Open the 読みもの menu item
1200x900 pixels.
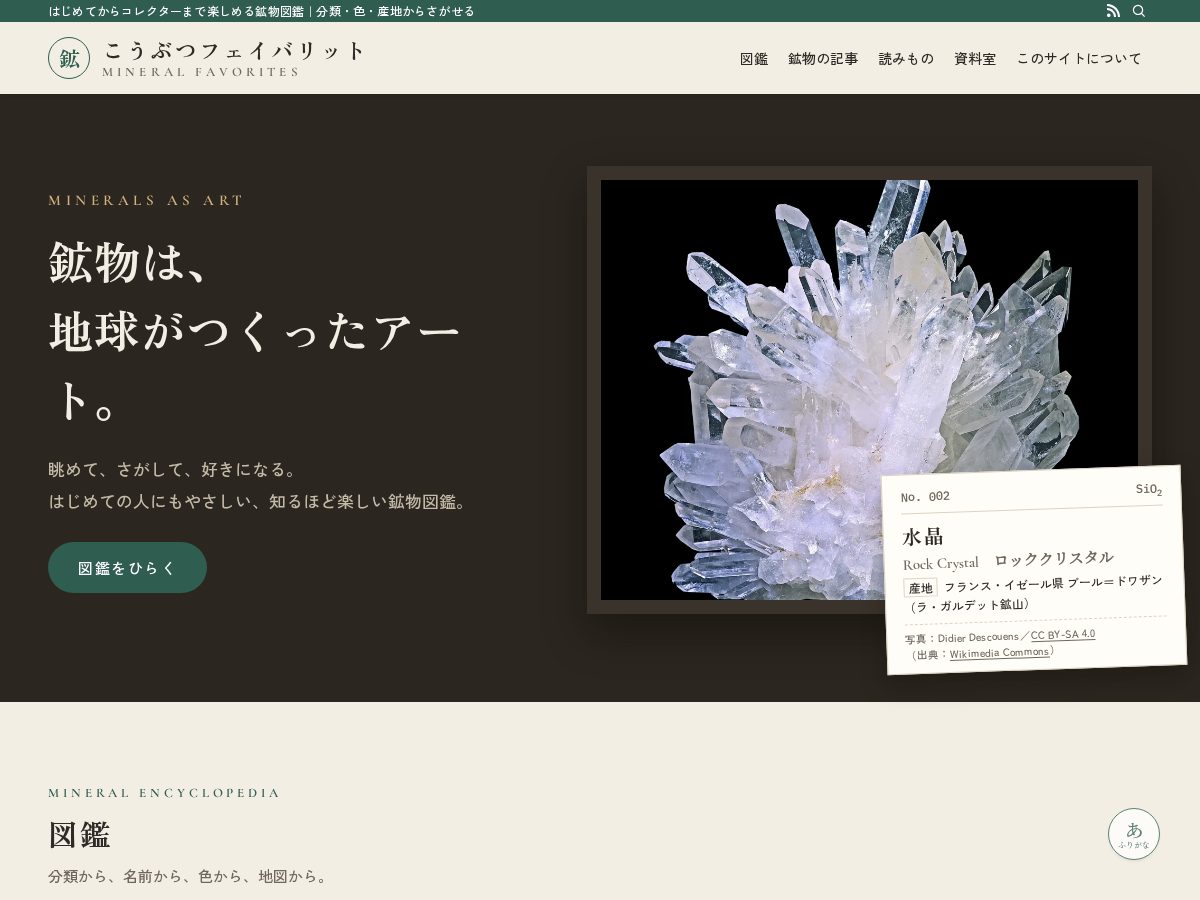click(906, 59)
